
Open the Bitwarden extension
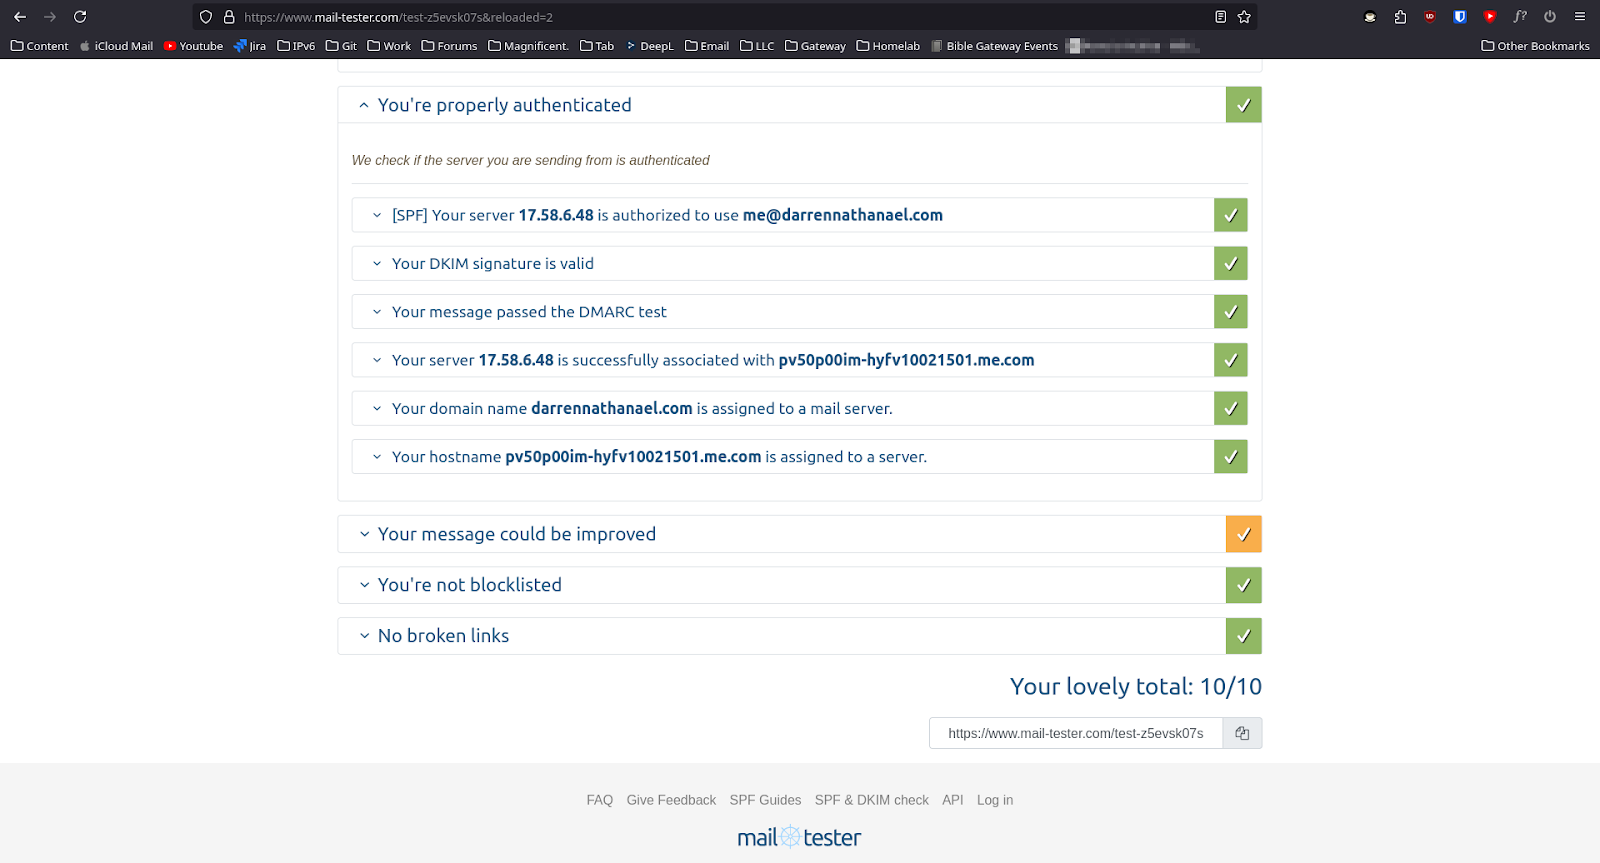tap(1460, 17)
